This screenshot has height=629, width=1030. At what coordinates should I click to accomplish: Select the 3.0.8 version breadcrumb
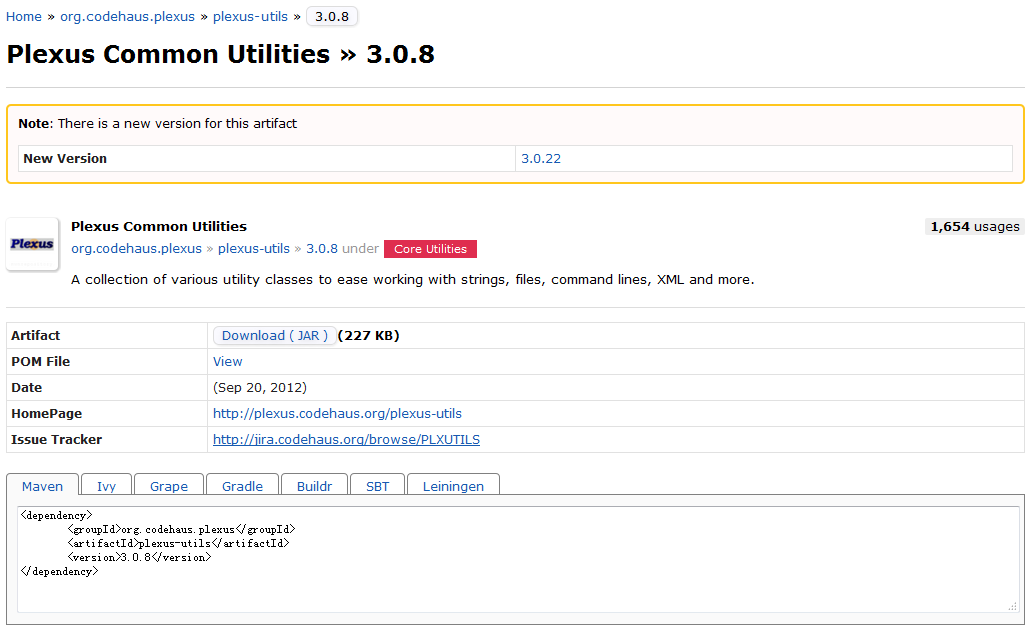point(331,16)
